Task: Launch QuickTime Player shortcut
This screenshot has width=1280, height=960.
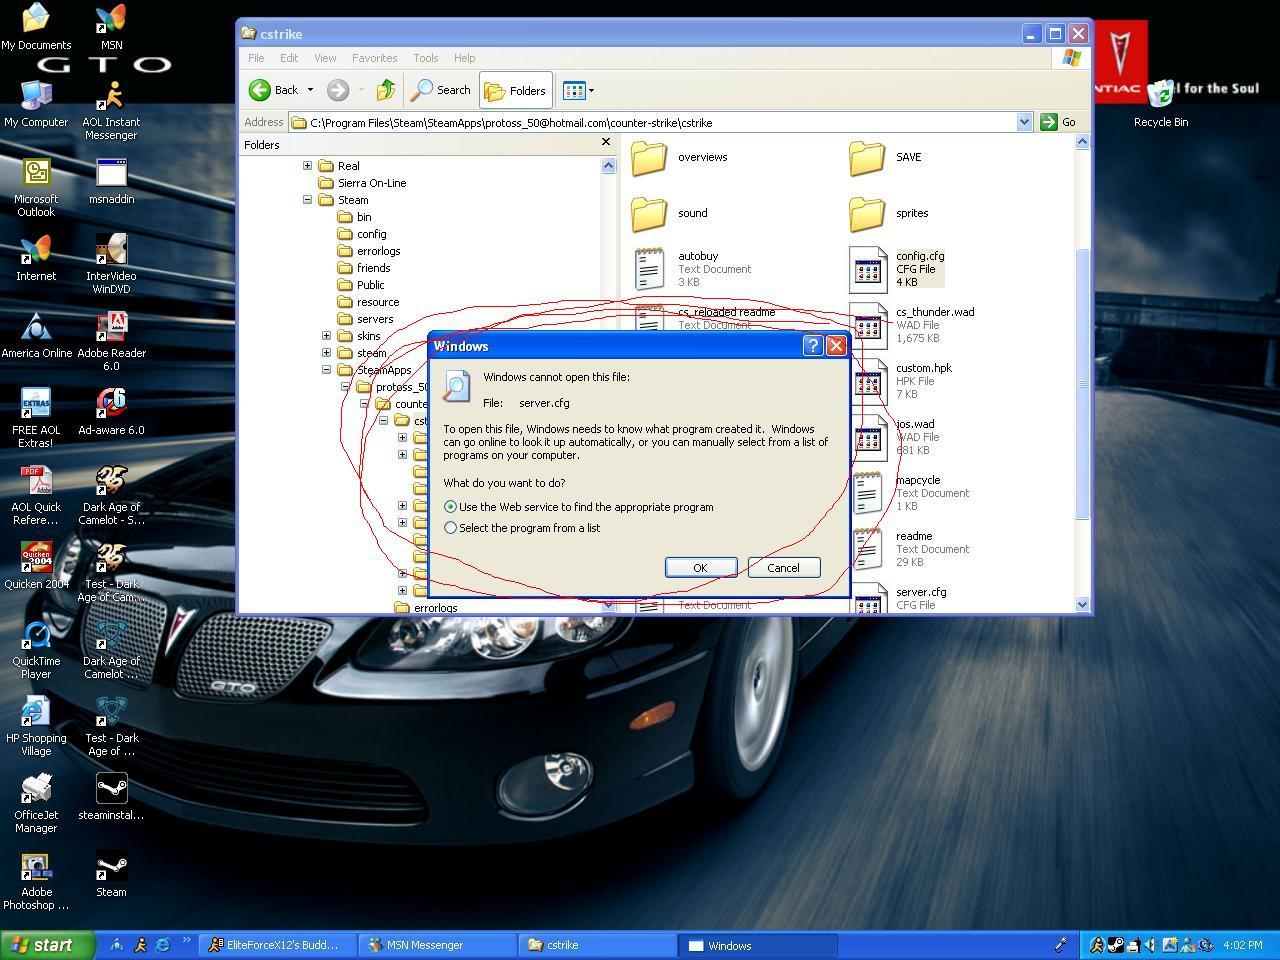Action: [36, 649]
